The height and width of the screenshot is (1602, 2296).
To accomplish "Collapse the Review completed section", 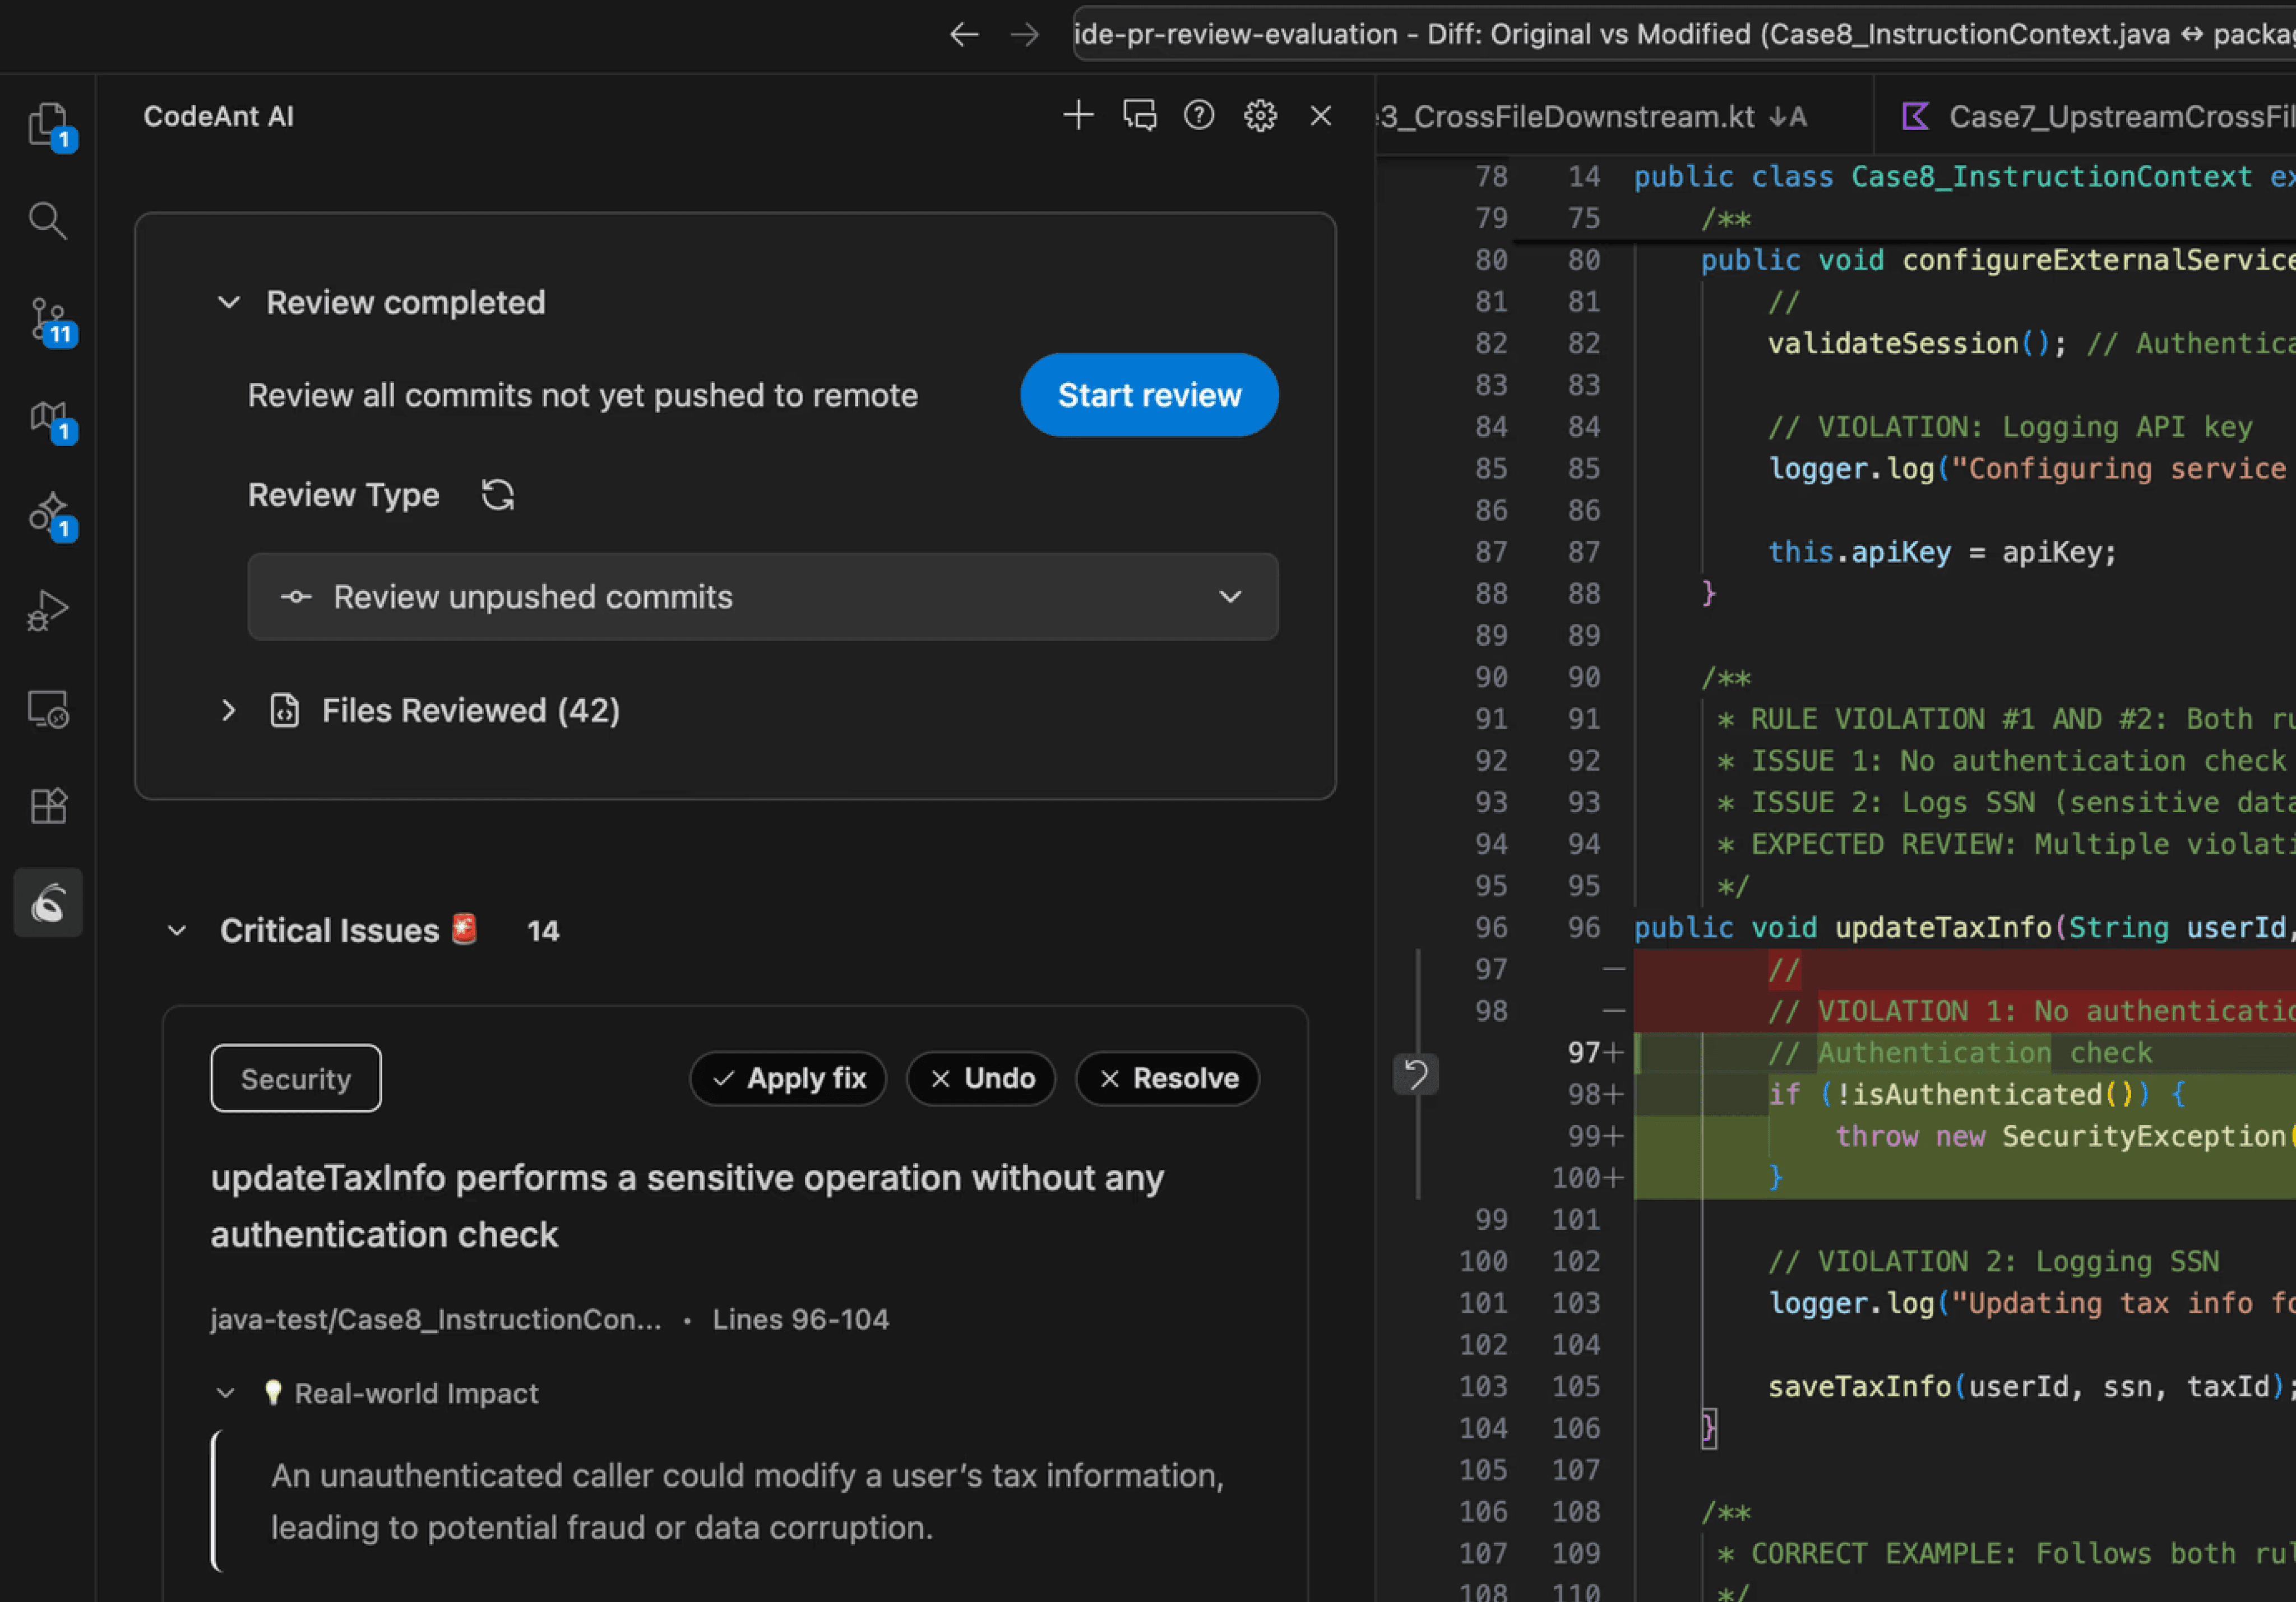I will (229, 302).
